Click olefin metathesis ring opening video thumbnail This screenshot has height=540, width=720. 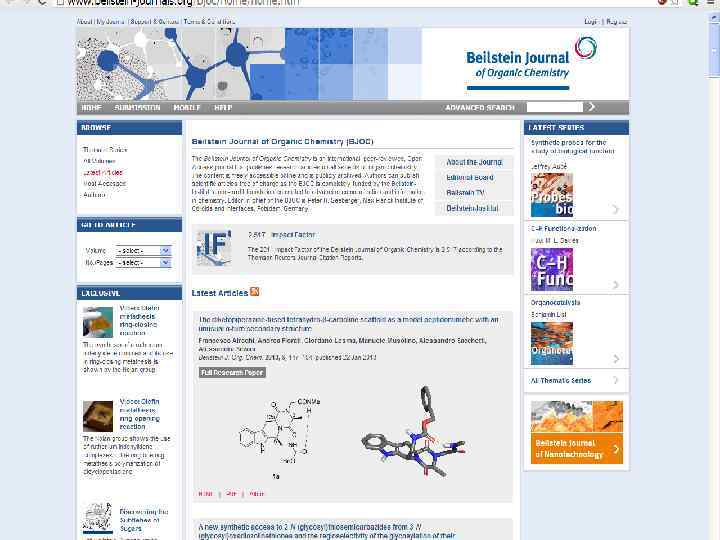(x=98, y=416)
